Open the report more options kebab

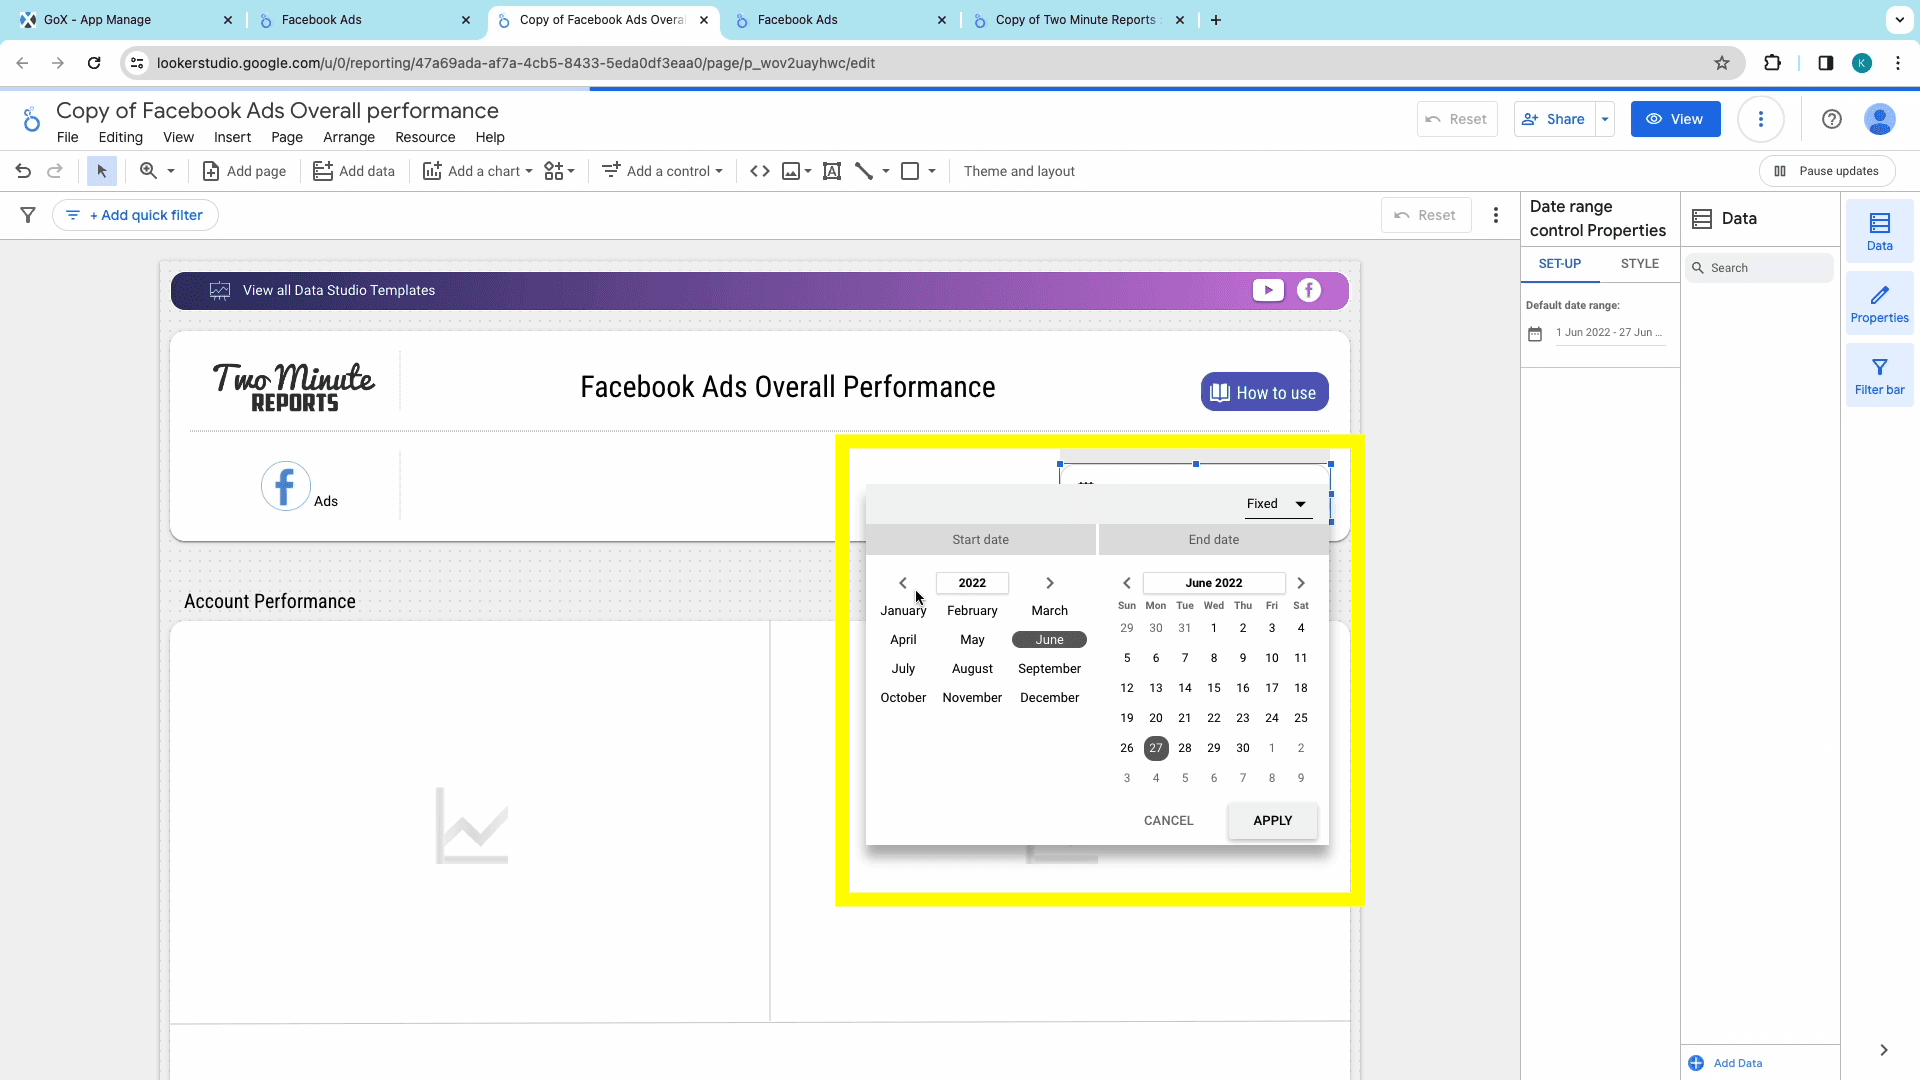(1761, 119)
